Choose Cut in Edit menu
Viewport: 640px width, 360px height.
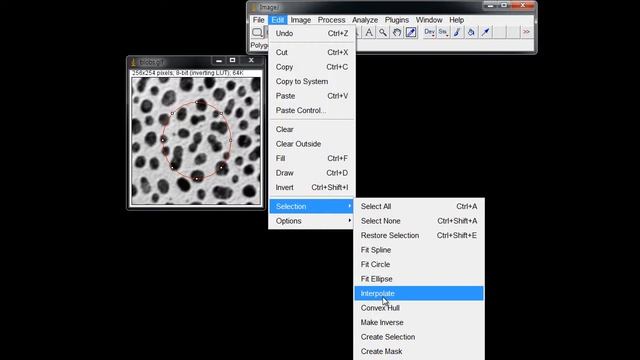click(x=311, y=52)
